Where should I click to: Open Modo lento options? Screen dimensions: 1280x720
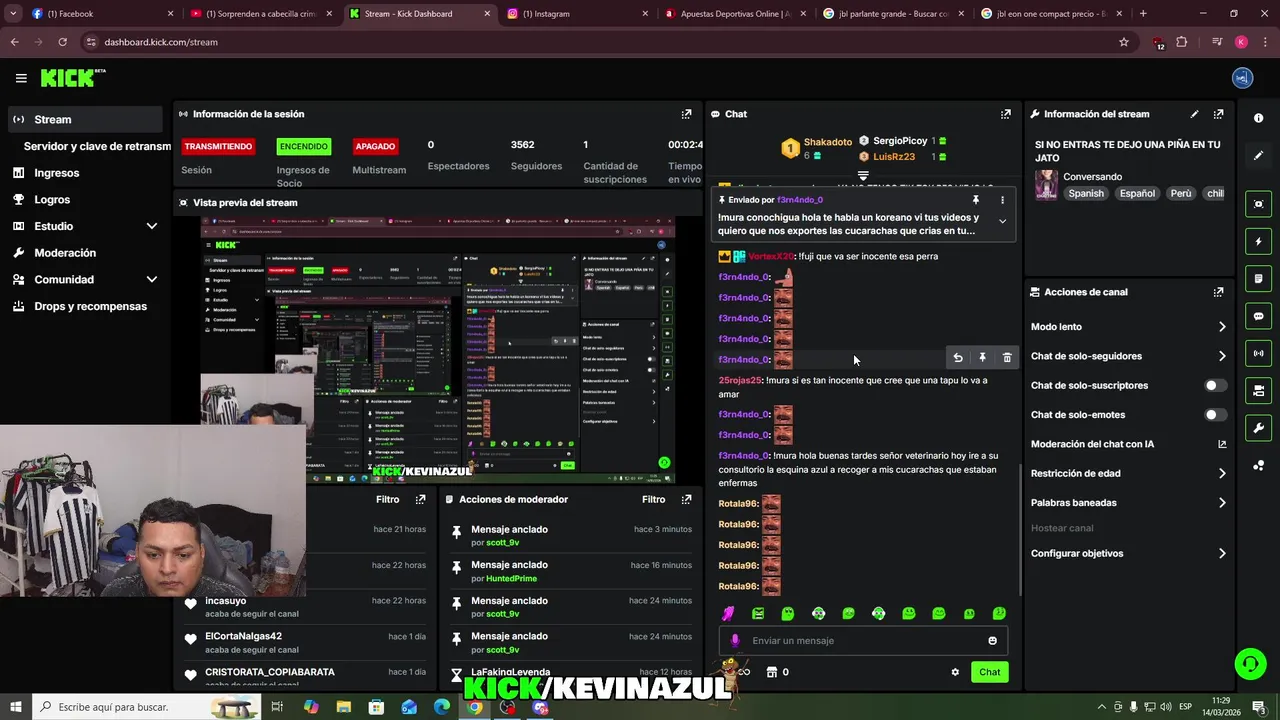click(x=1128, y=327)
